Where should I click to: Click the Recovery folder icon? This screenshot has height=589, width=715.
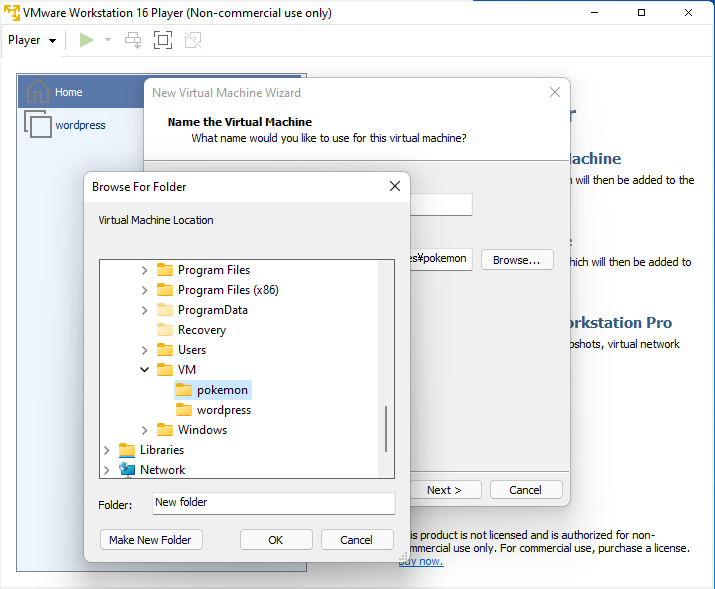click(x=165, y=330)
